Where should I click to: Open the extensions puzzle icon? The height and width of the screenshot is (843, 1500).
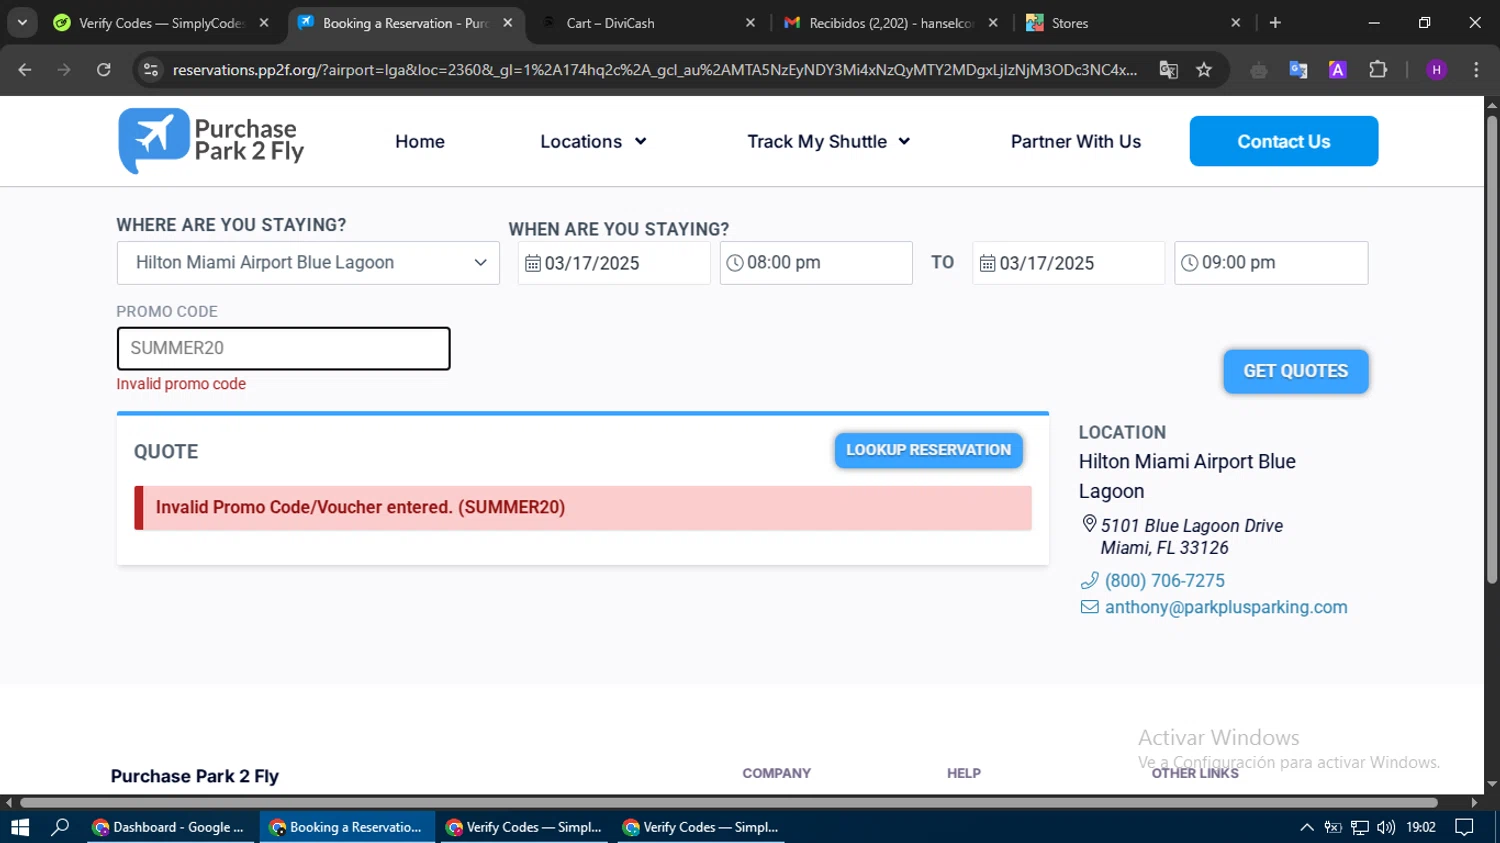(1378, 69)
